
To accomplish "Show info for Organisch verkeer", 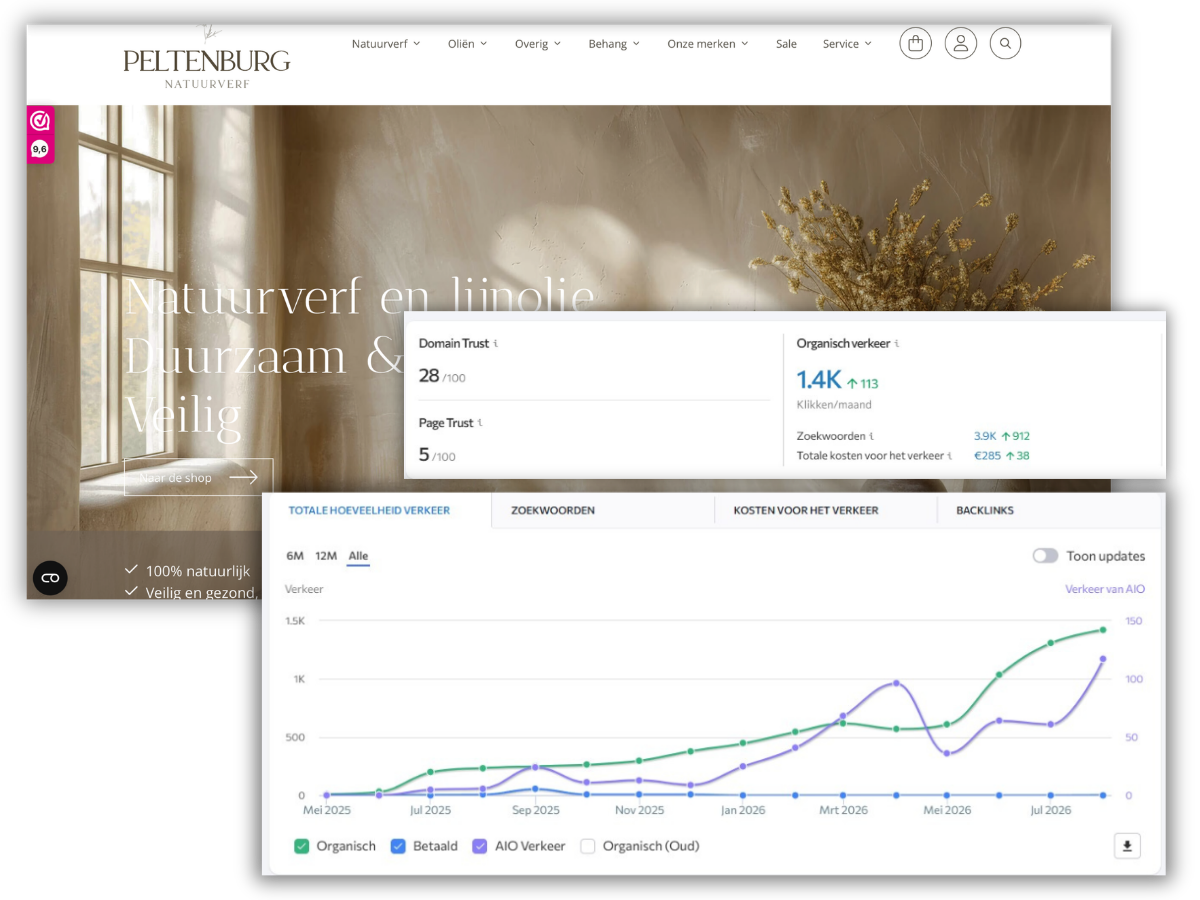I will pyautogui.click(x=896, y=343).
